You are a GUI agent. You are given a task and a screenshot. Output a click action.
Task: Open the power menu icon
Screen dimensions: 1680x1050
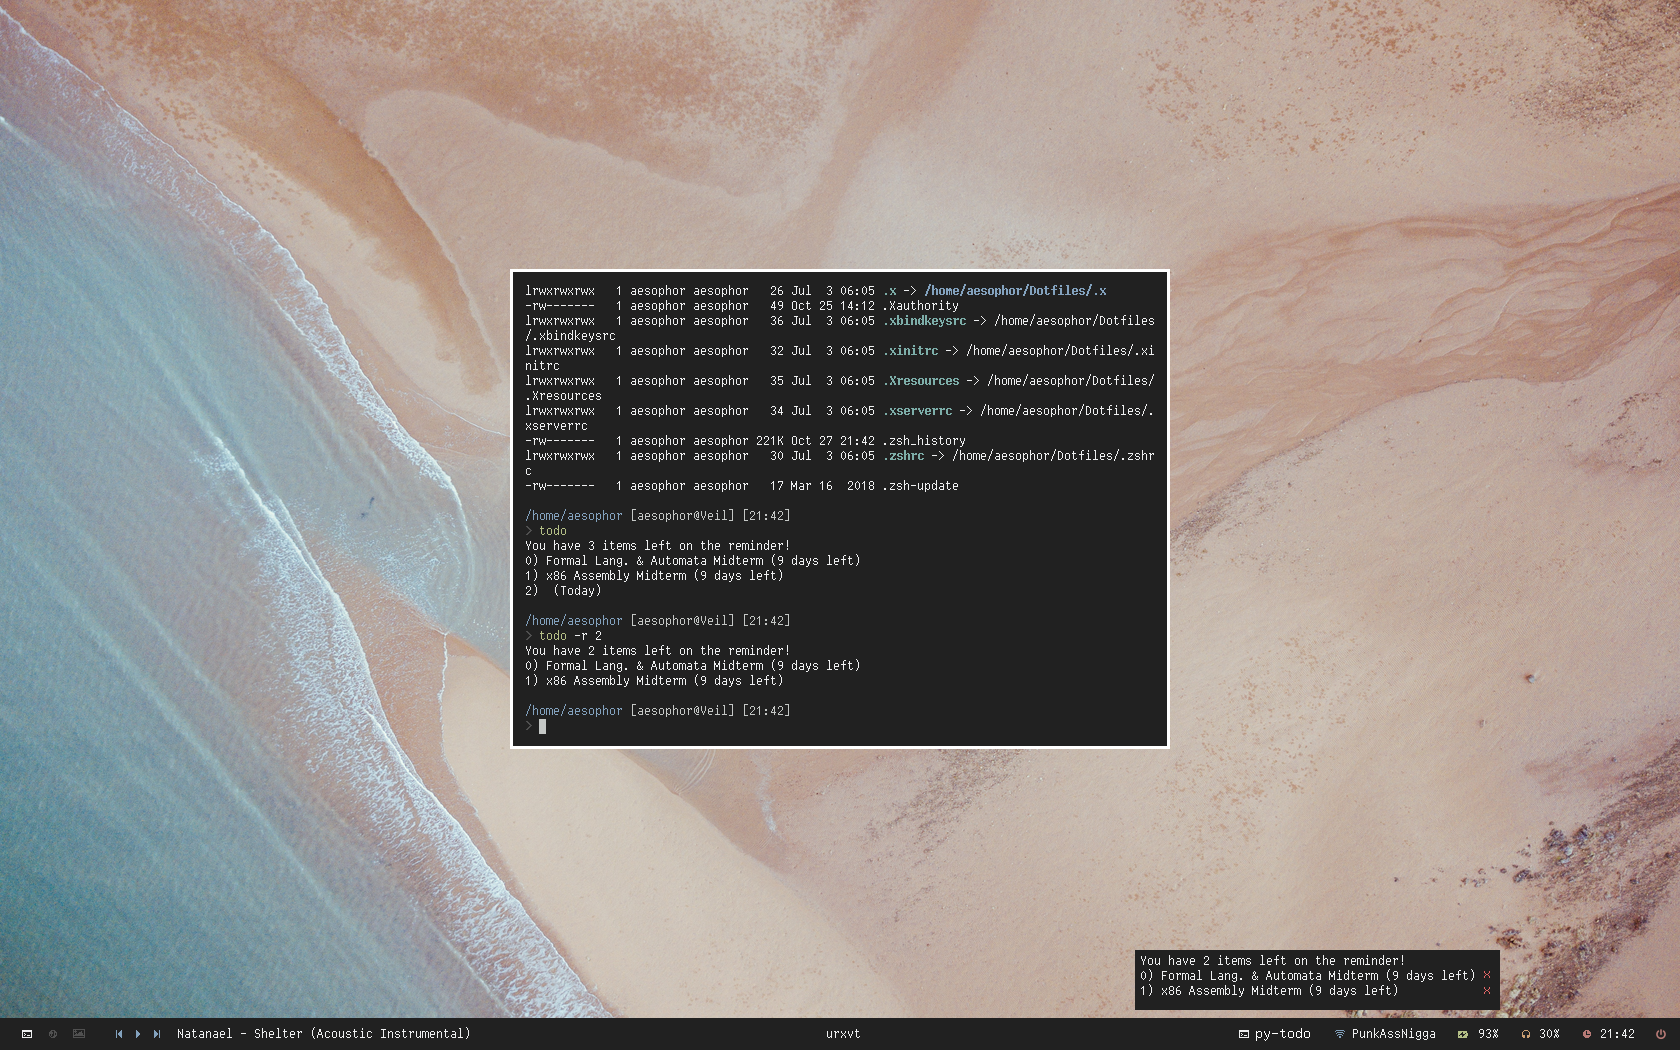coord(1660,1034)
